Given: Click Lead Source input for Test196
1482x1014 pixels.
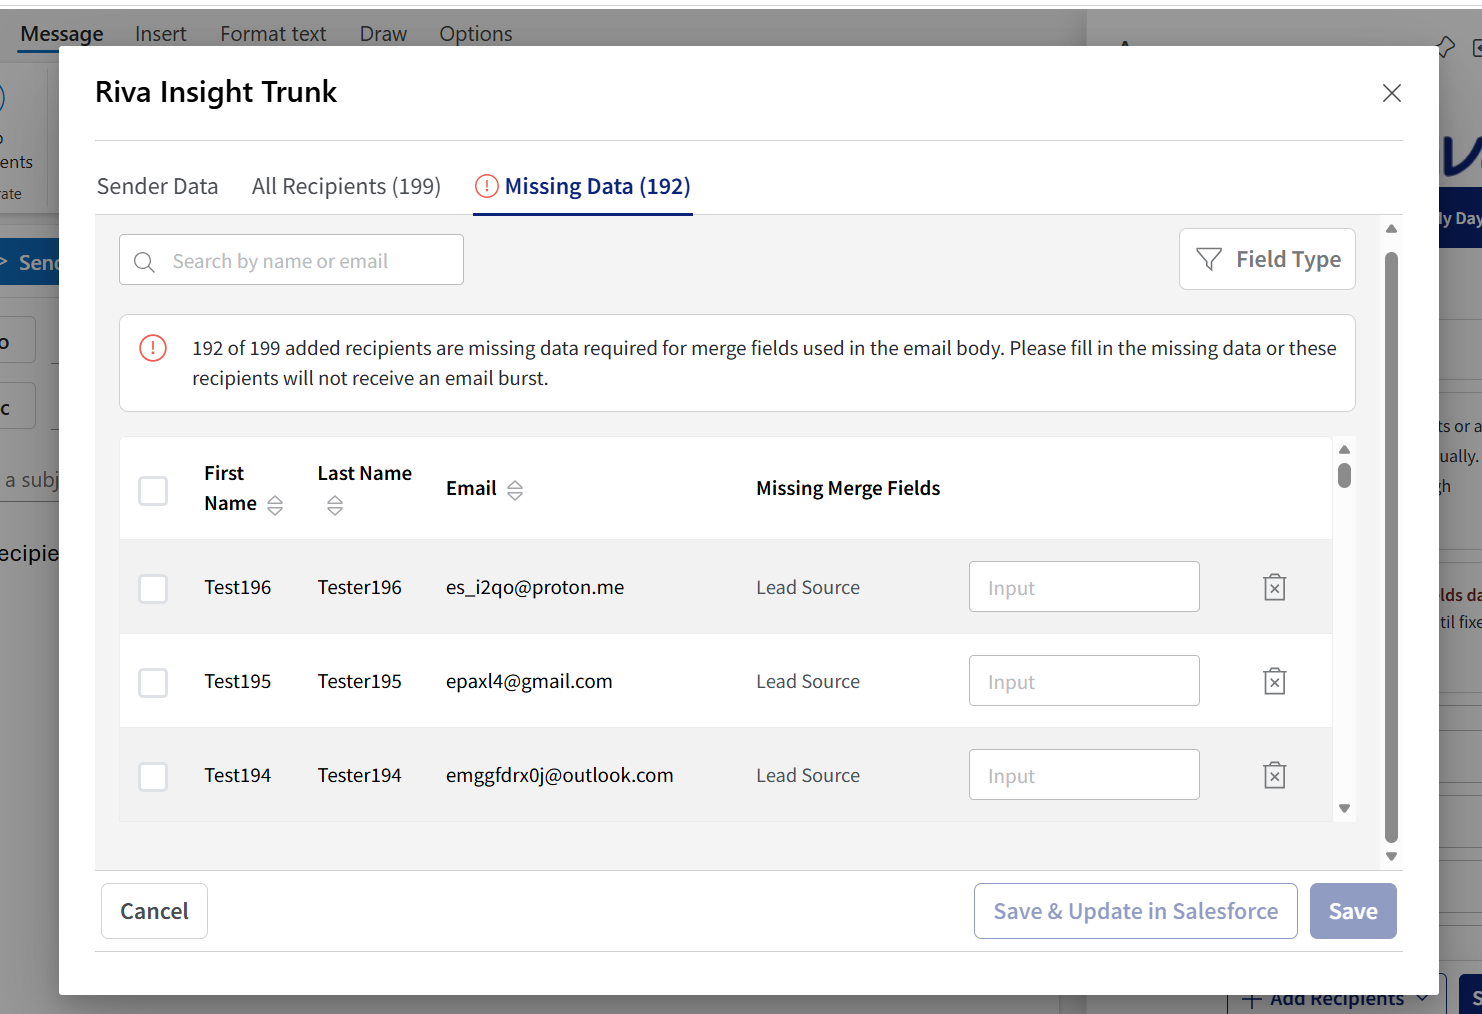Looking at the screenshot, I should tap(1084, 587).
